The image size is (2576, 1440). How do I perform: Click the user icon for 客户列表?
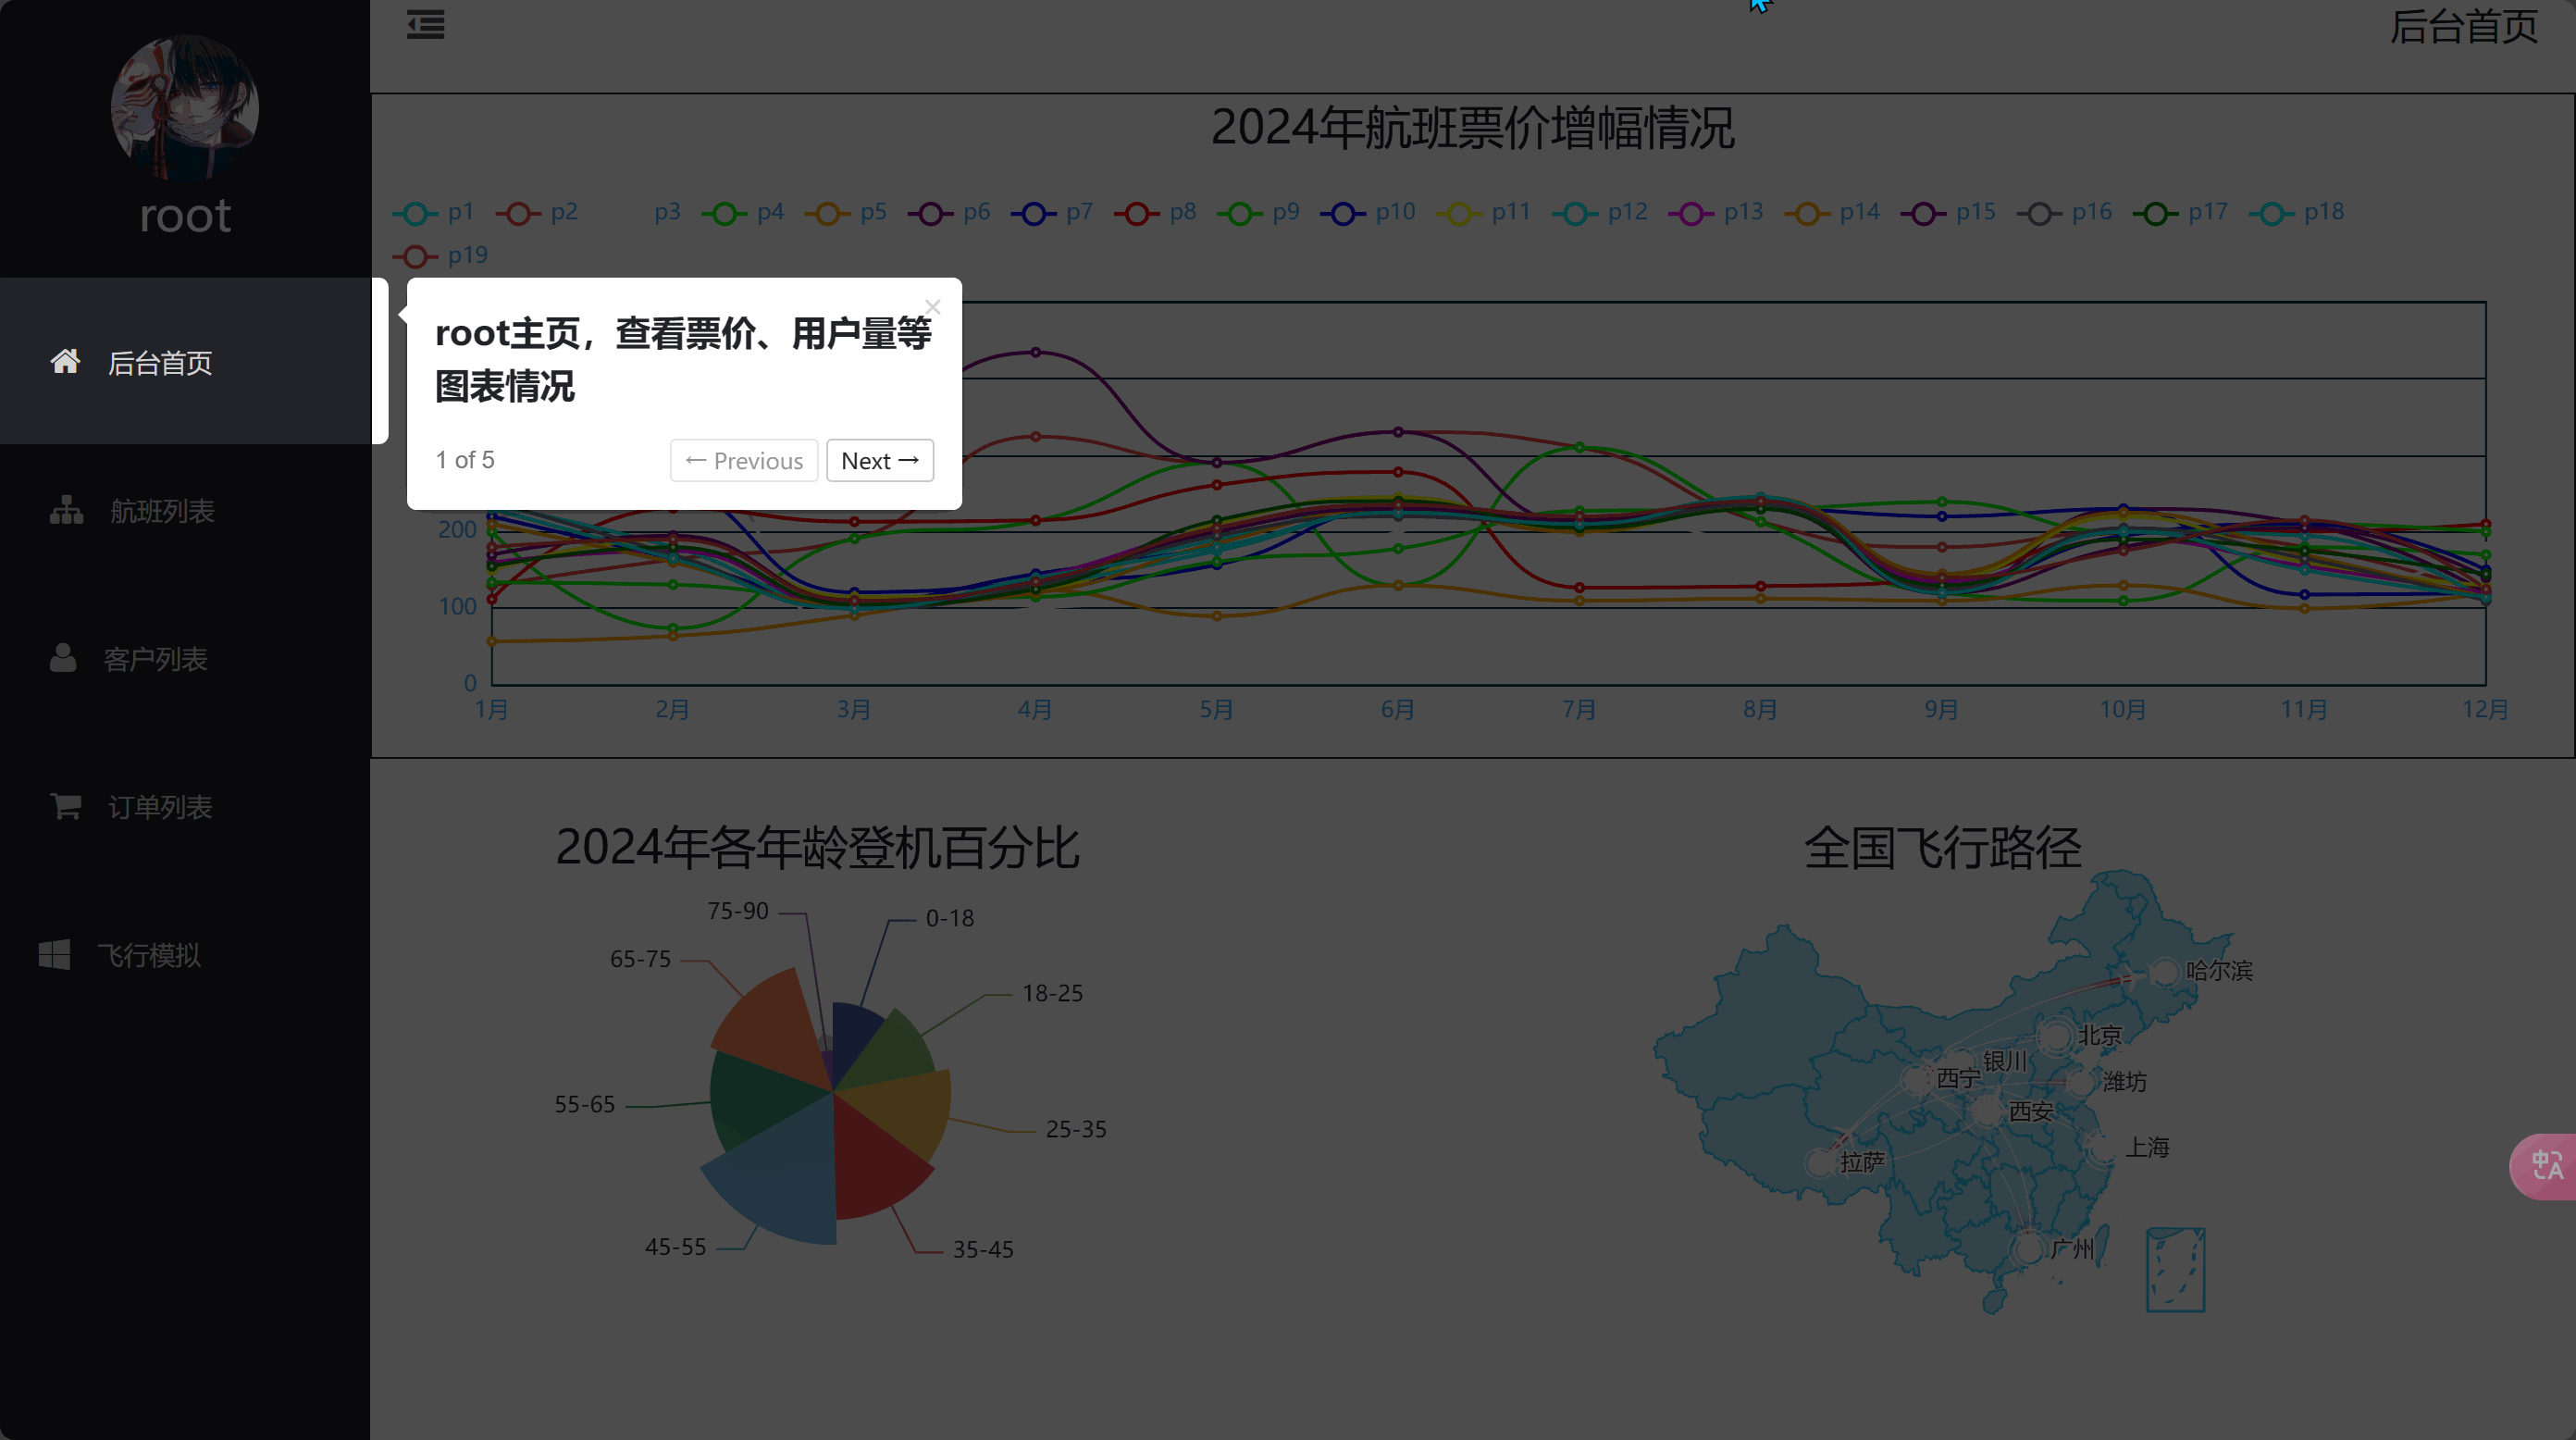coord(63,657)
